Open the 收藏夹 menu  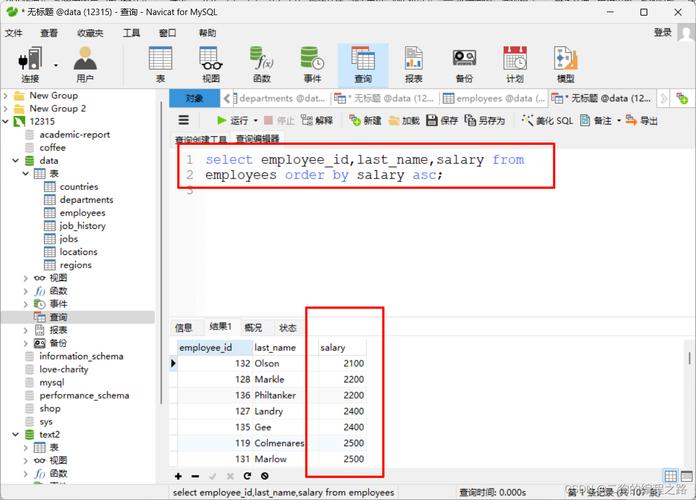point(90,33)
